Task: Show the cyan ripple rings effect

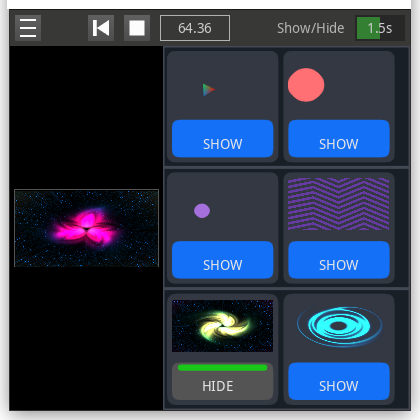Action: [x=339, y=381]
